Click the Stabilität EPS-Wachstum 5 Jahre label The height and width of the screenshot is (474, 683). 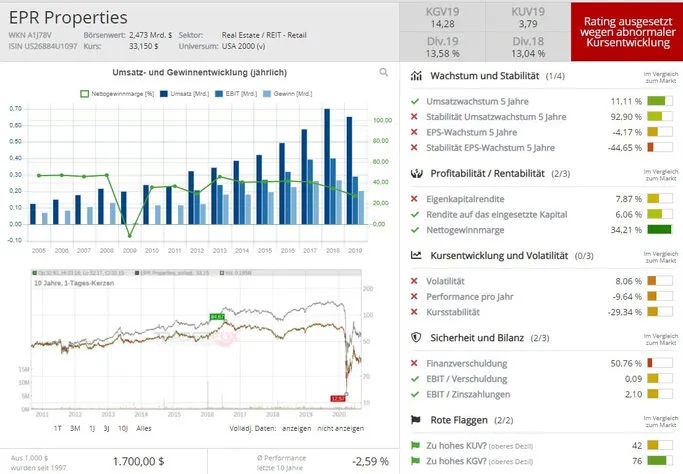click(490, 148)
